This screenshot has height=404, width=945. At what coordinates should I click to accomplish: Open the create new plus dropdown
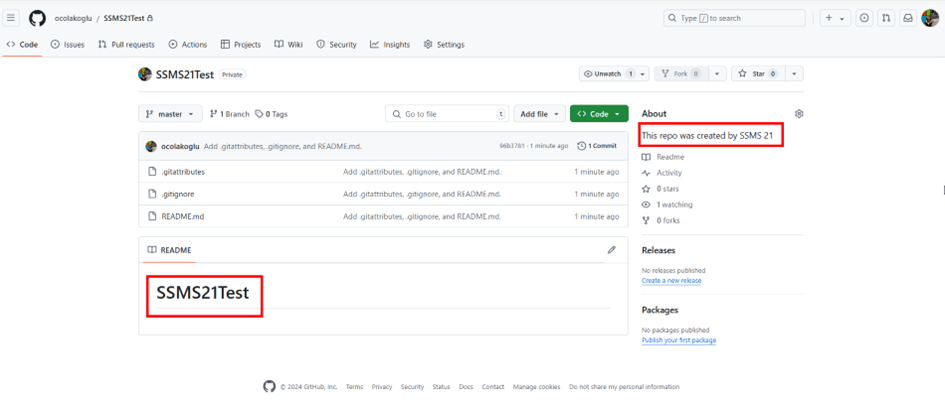click(834, 18)
